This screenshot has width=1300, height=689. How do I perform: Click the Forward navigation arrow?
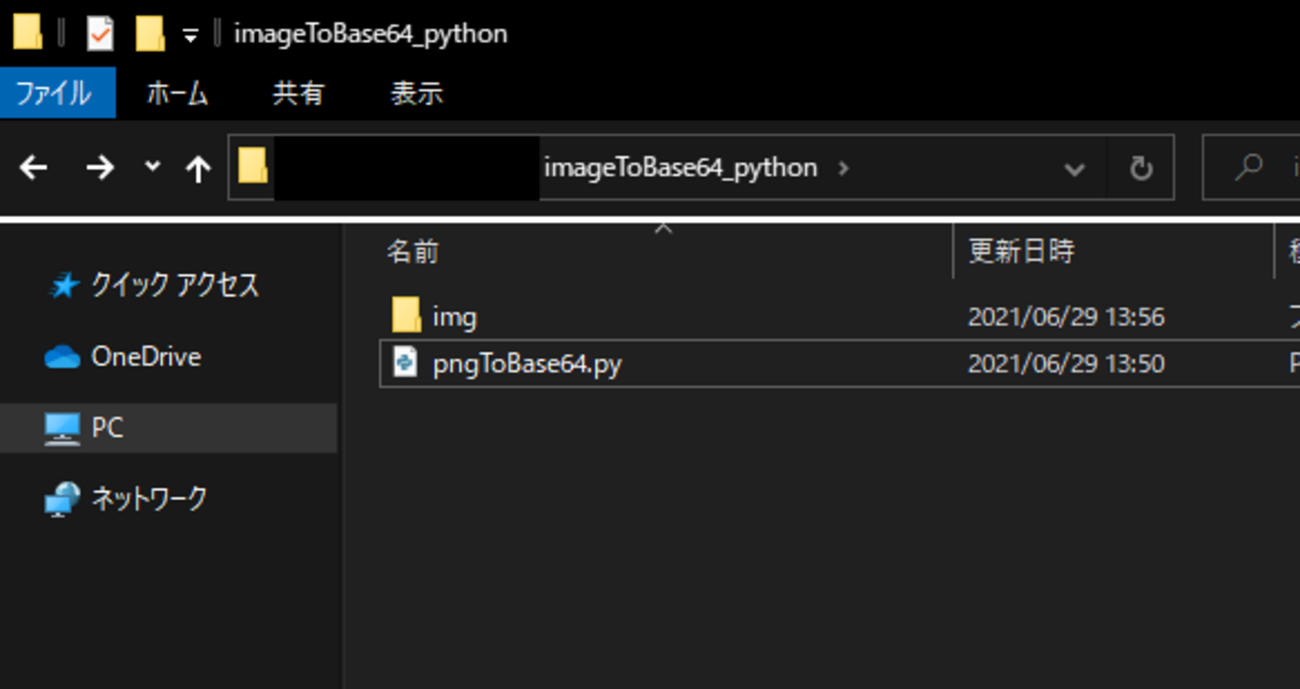click(99, 168)
